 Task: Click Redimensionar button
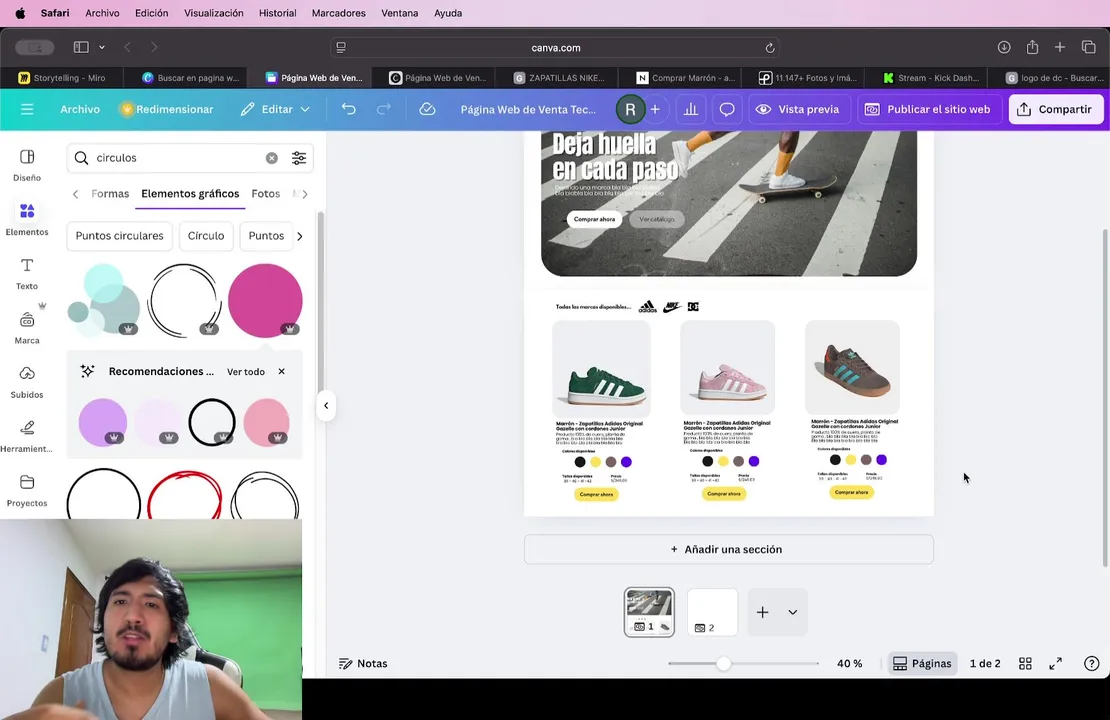167,109
